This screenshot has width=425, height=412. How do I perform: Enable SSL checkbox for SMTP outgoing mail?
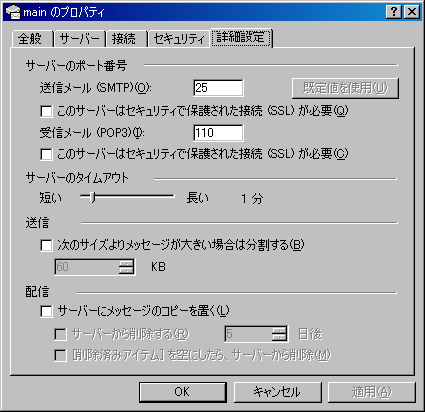point(46,111)
